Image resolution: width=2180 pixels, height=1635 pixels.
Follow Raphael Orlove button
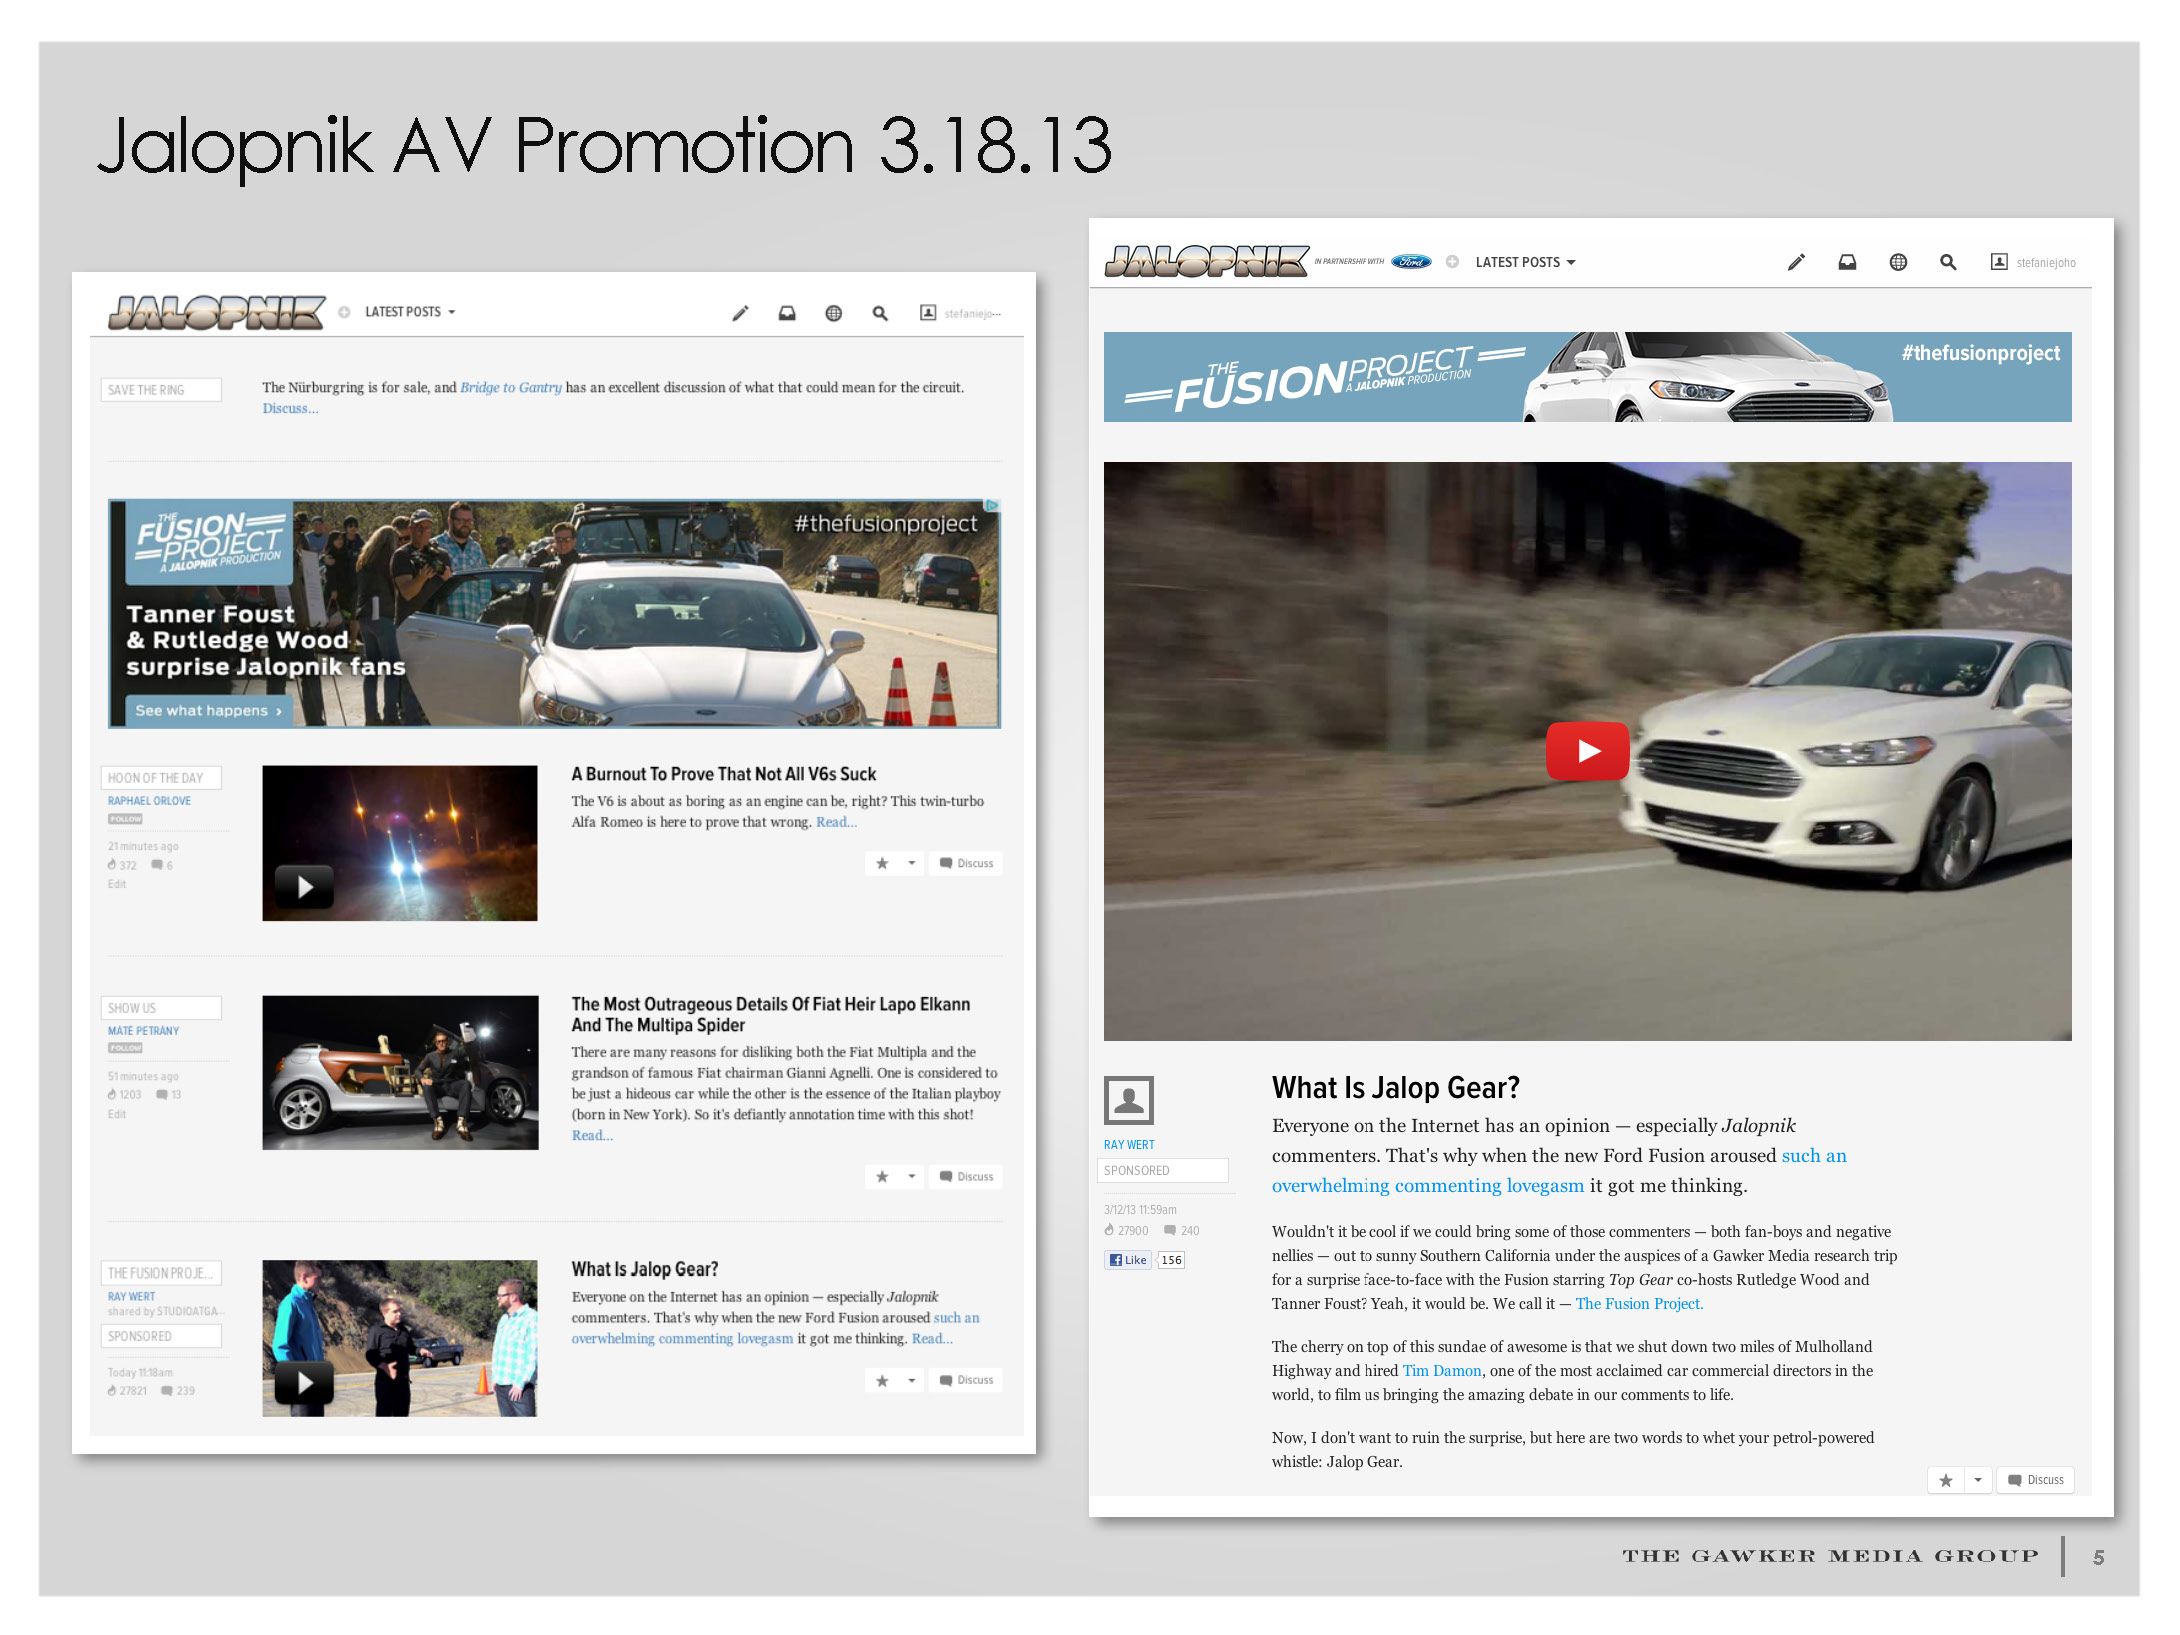coord(125,819)
